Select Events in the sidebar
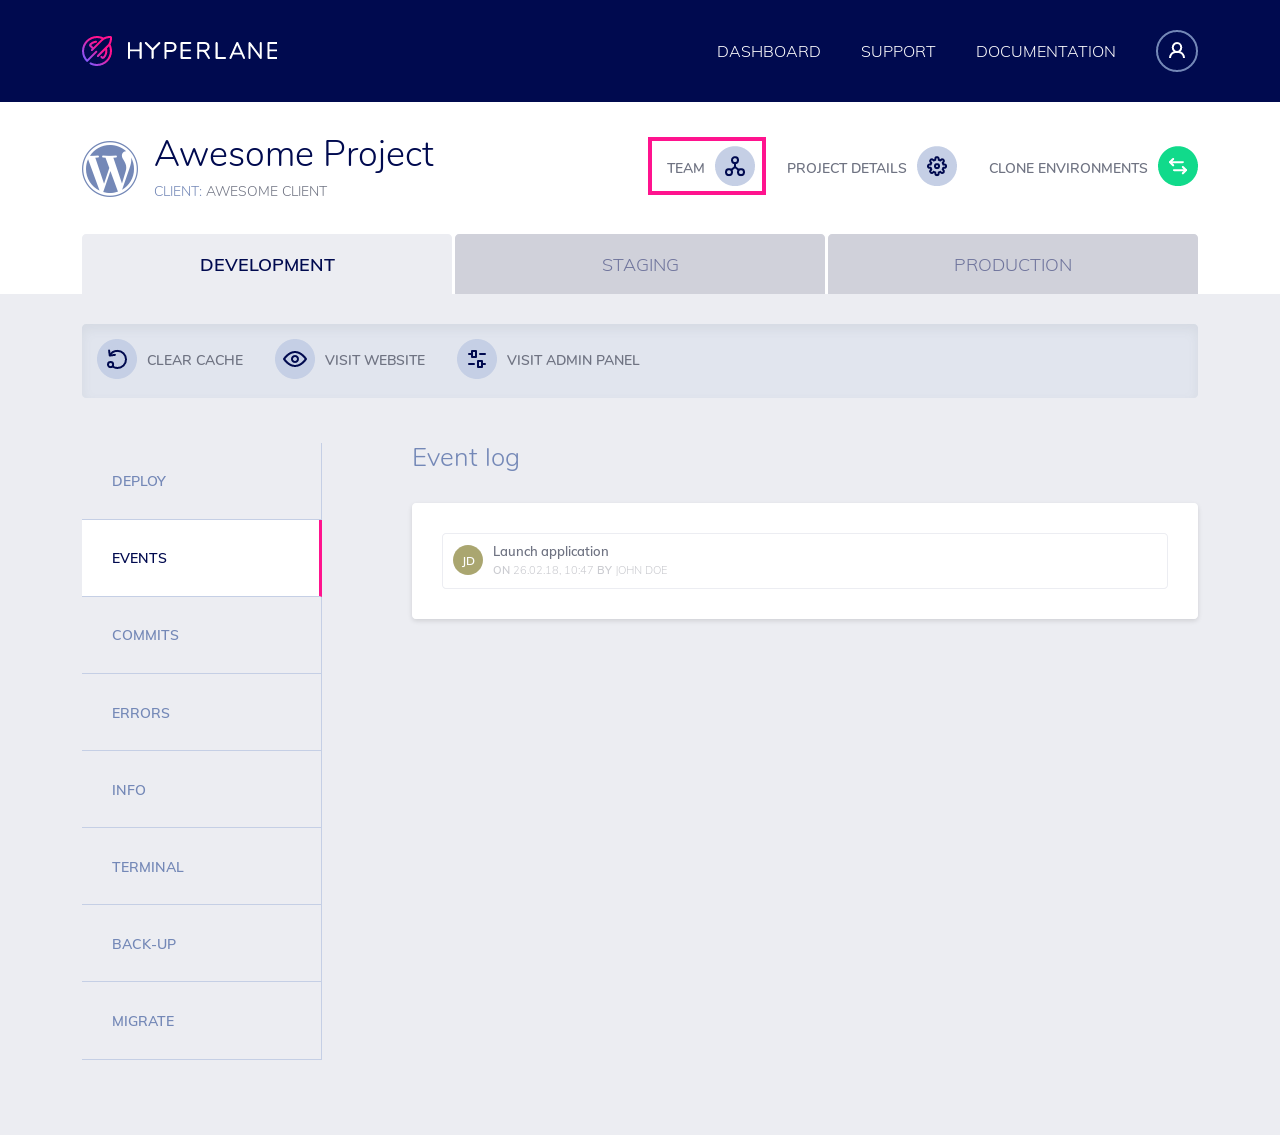 (x=201, y=558)
